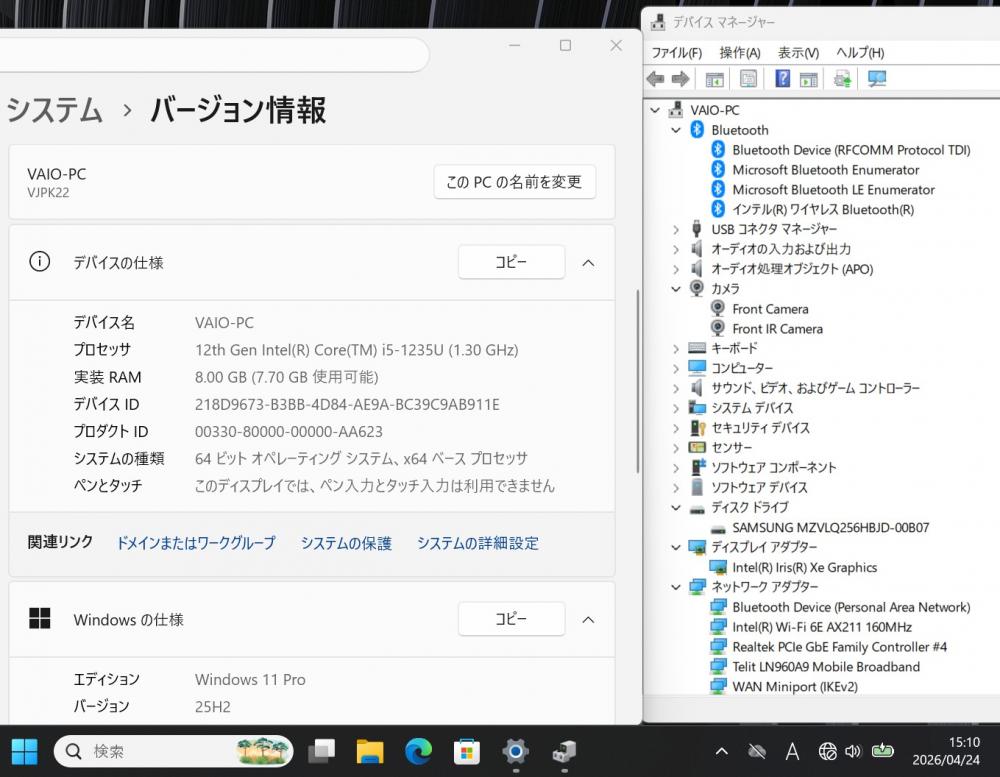Click the この PC の名前を変更 button

click(x=514, y=182)
